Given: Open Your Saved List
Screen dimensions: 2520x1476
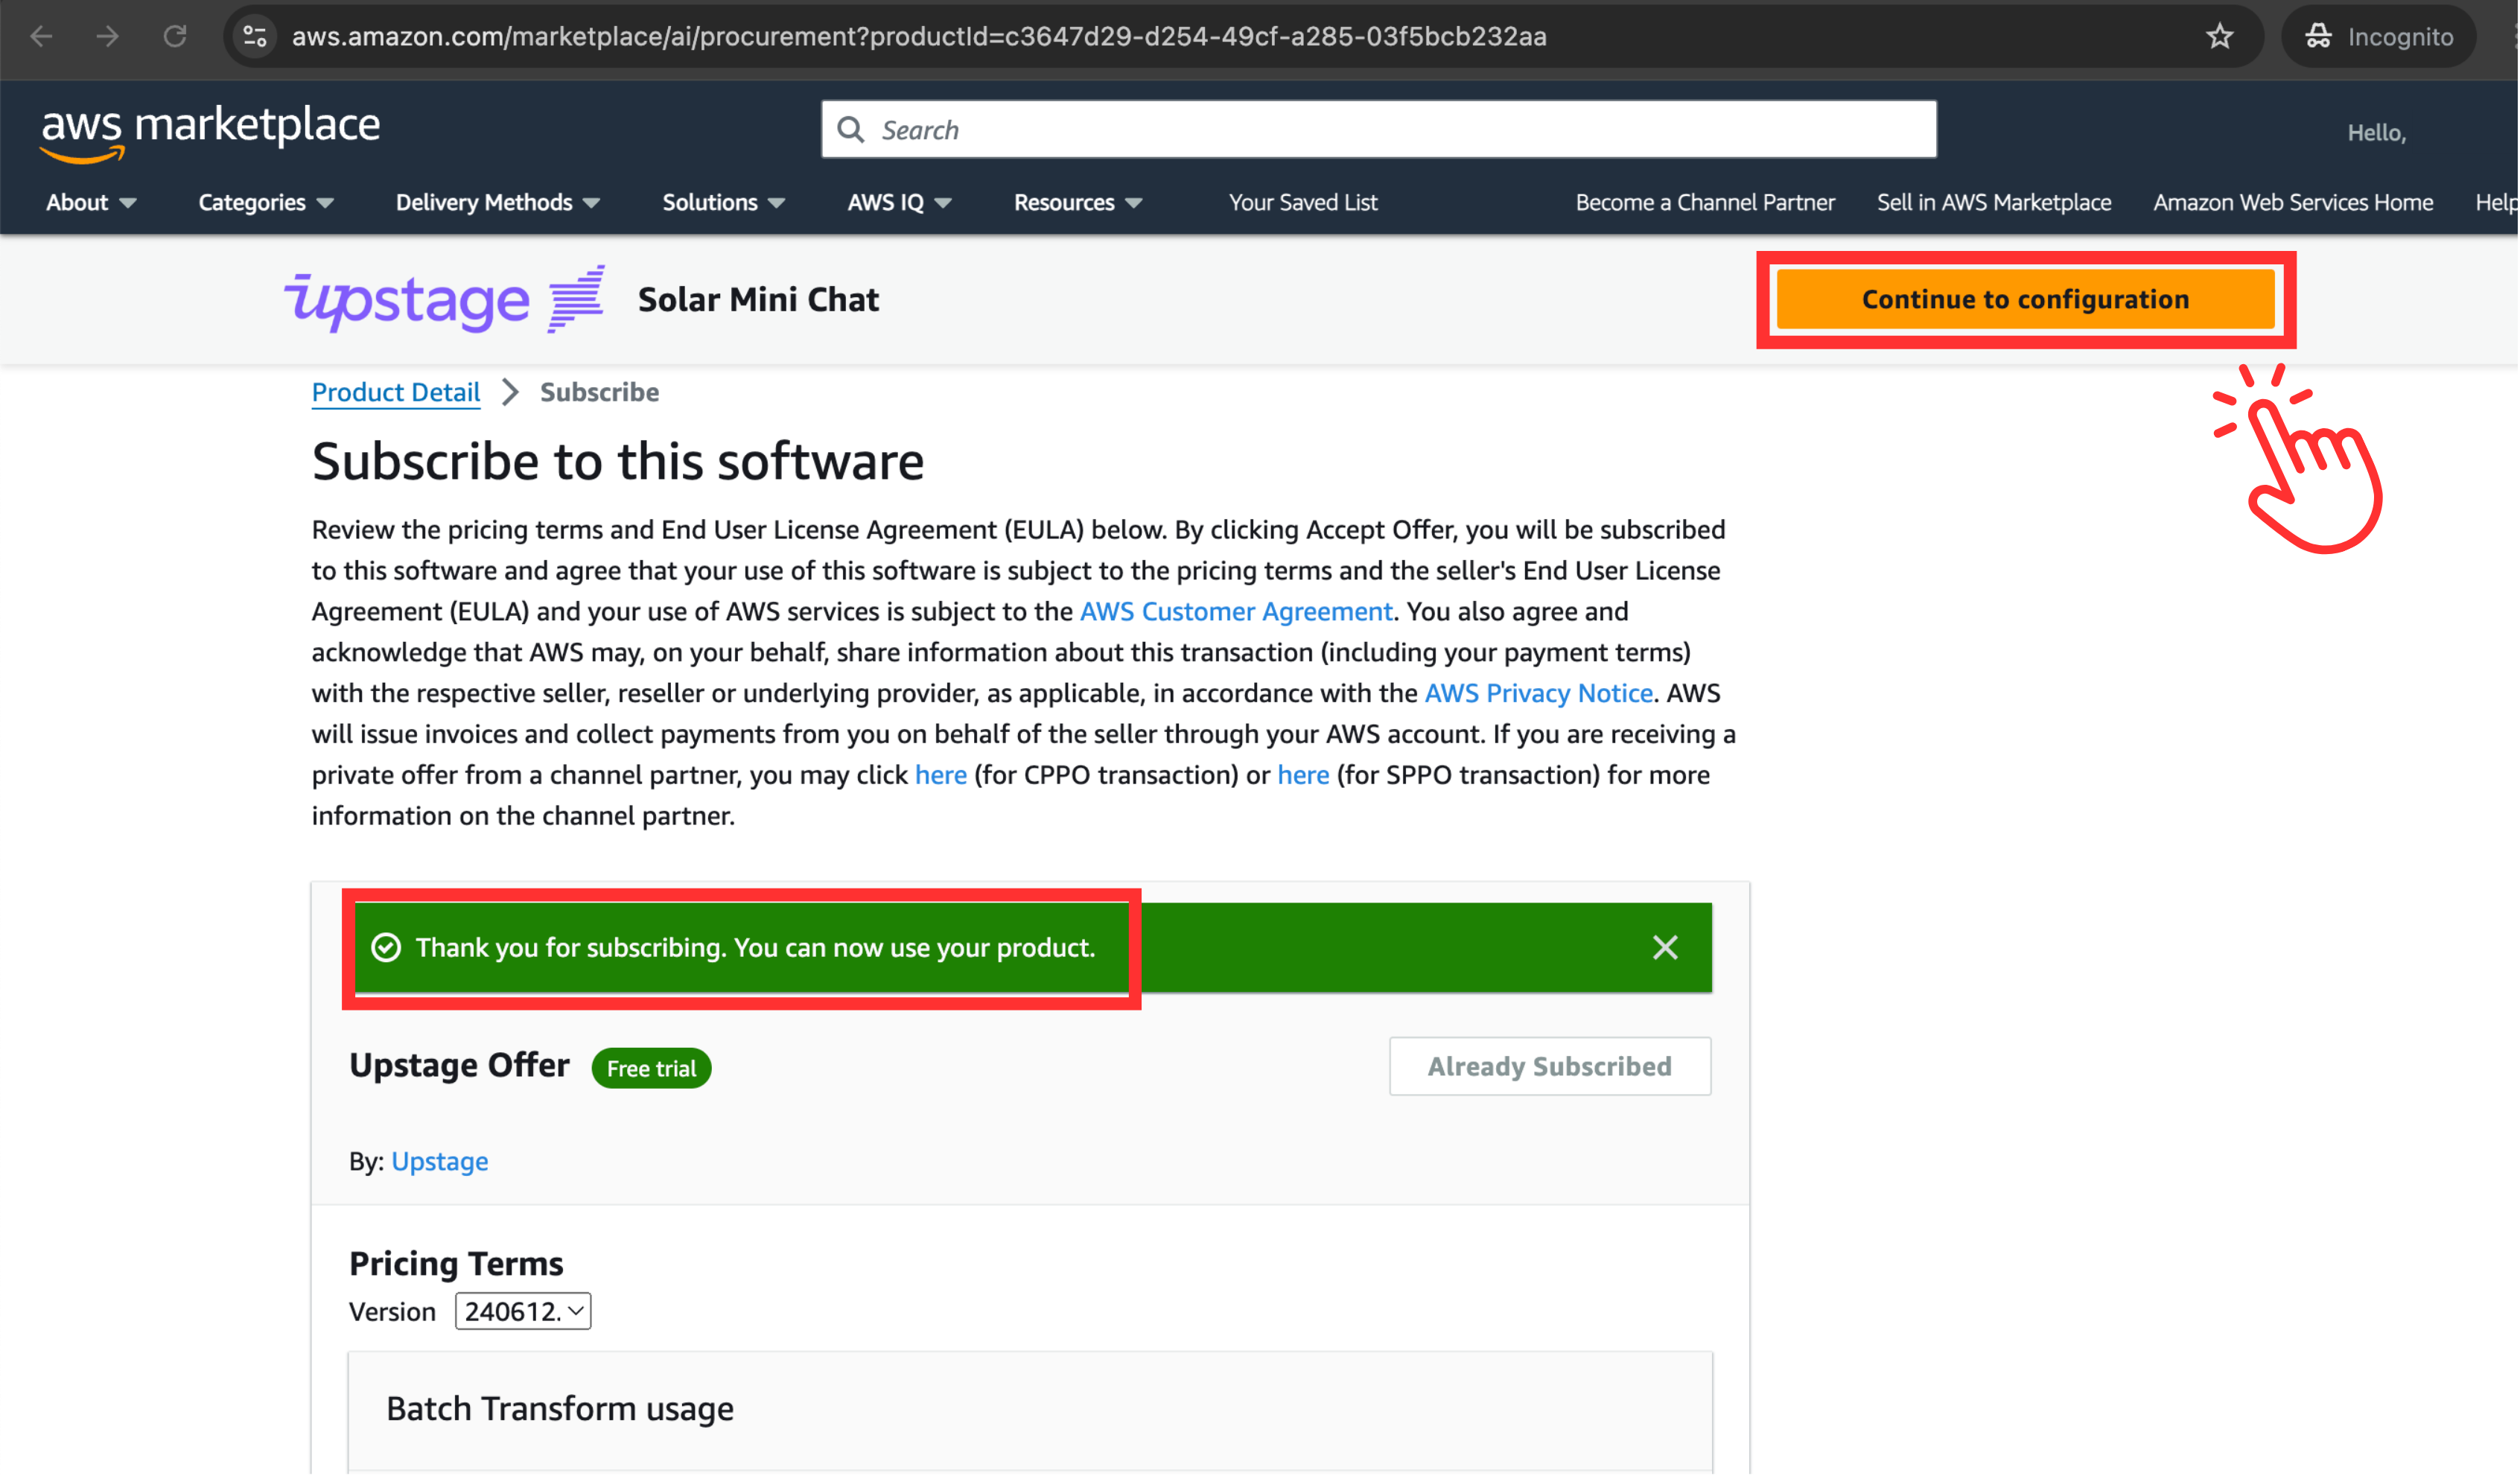Looking at the screenshot, I should [1304, 203].
